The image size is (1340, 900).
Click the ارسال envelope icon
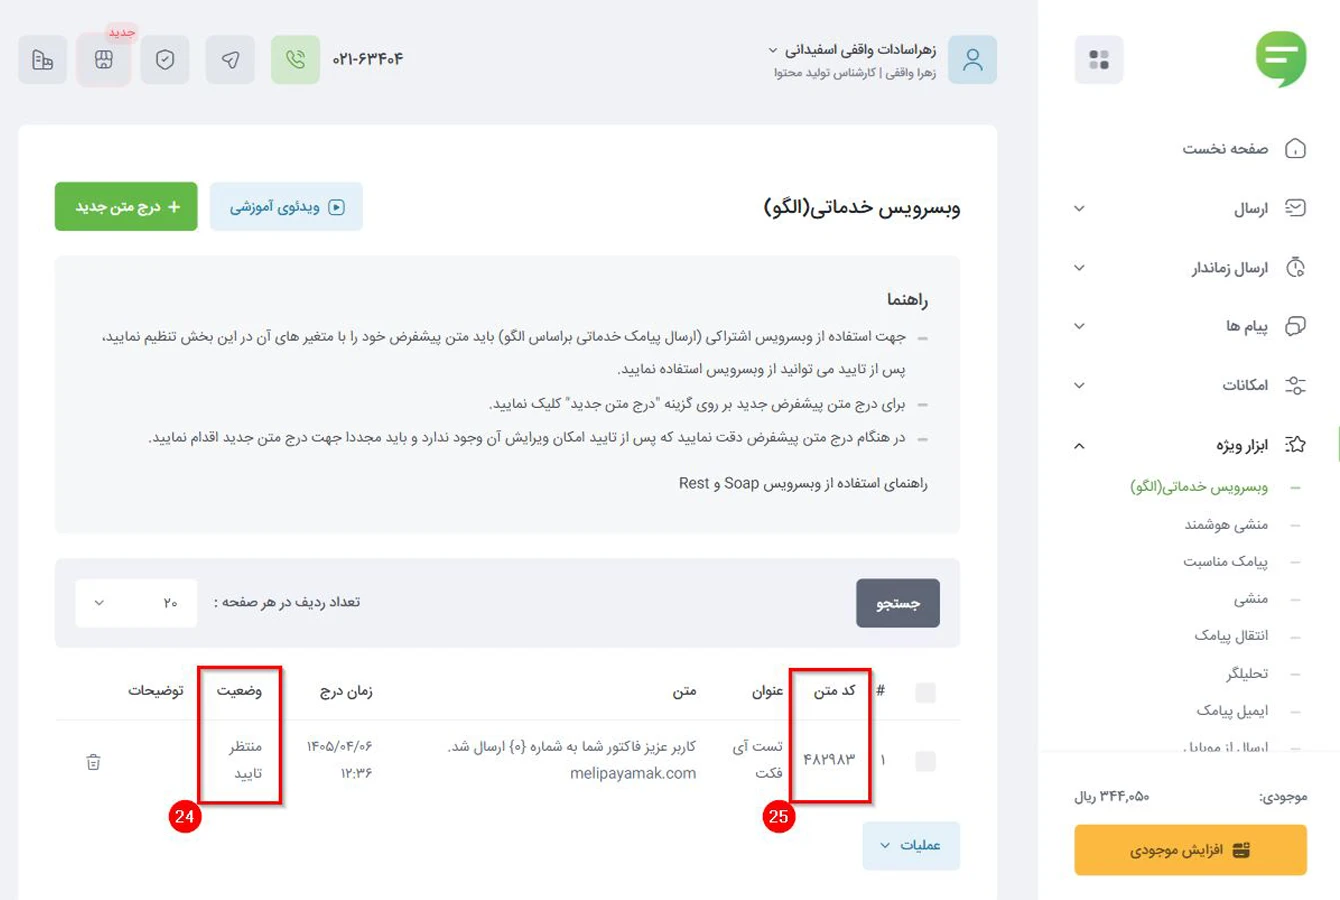(1295, 208)
